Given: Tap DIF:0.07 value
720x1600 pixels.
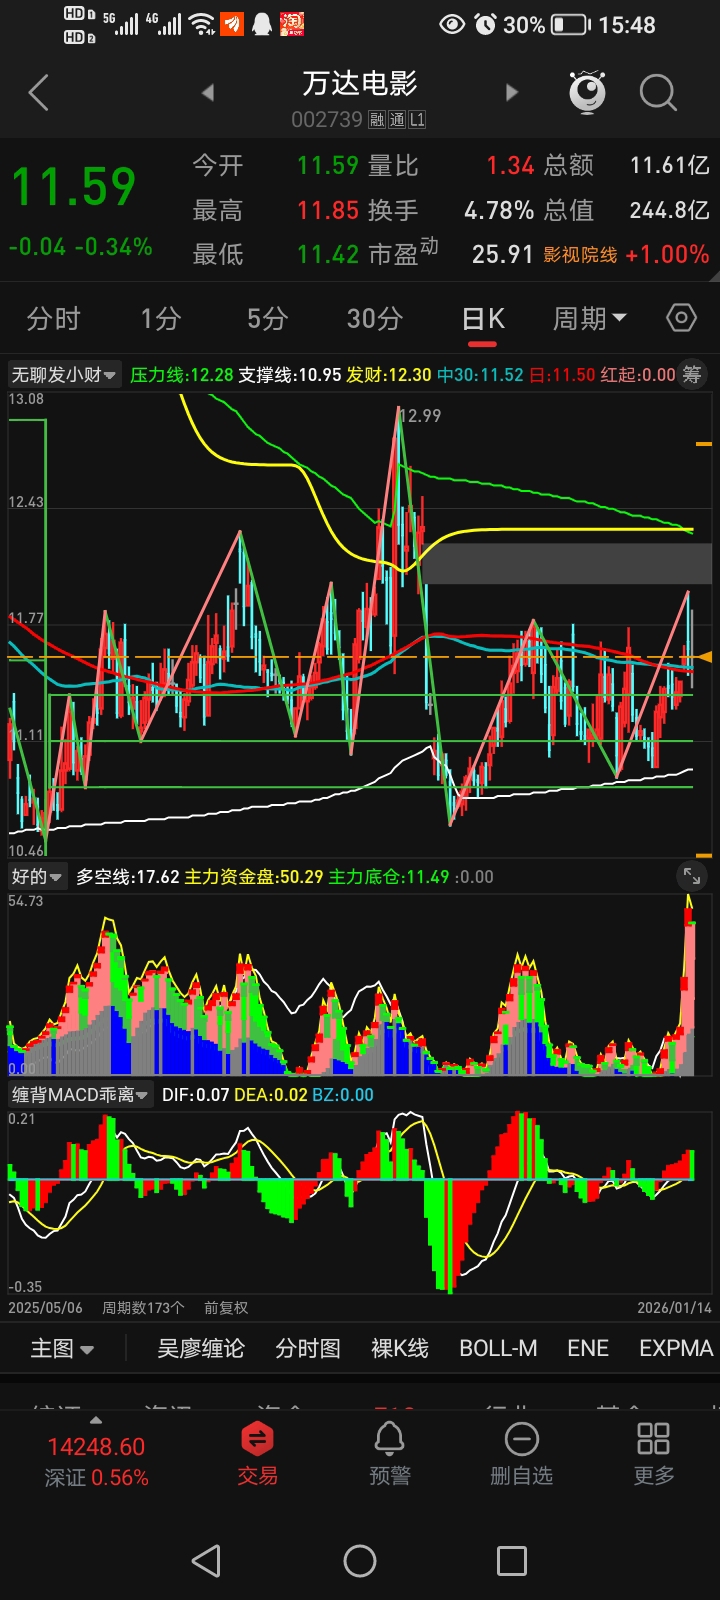Looking at the screenshot, I should [x=196, y=1095].
